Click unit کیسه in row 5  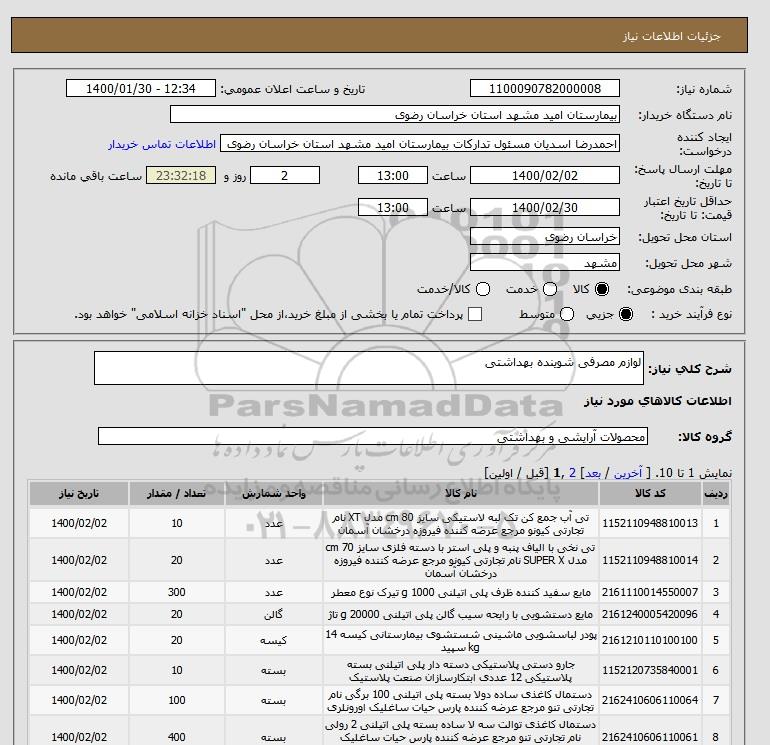click(x=274, y=640)
